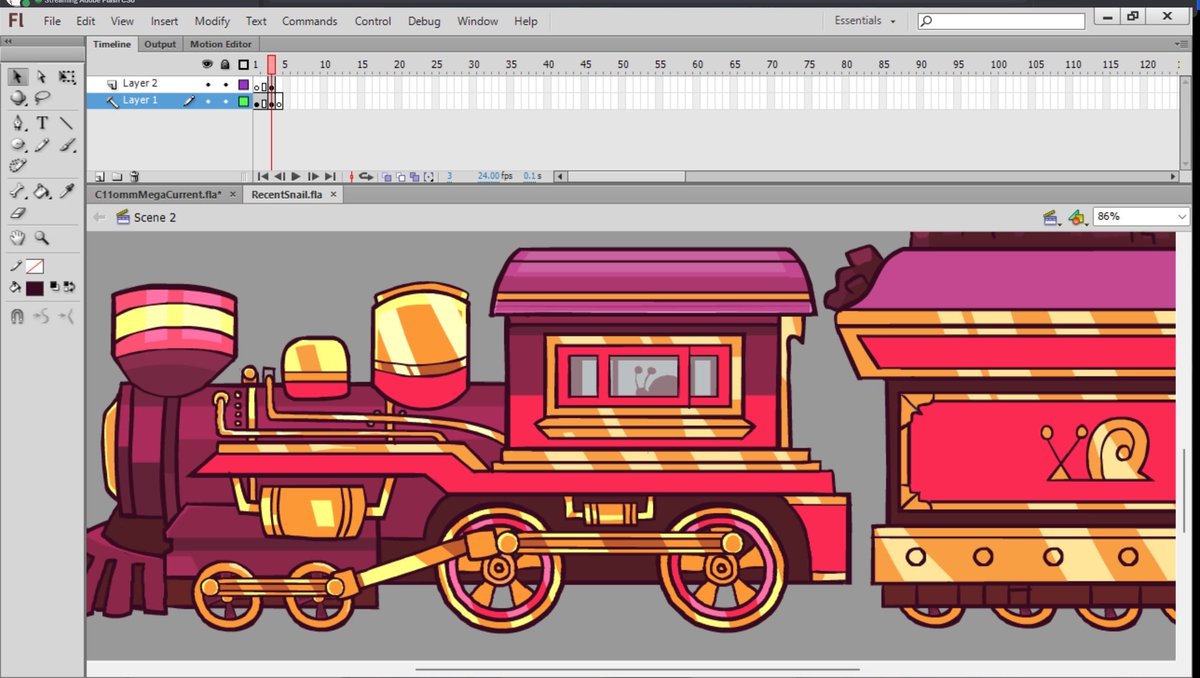Toggle Snap to Objects magnet
1200x678 pixels.
[18, 316]
